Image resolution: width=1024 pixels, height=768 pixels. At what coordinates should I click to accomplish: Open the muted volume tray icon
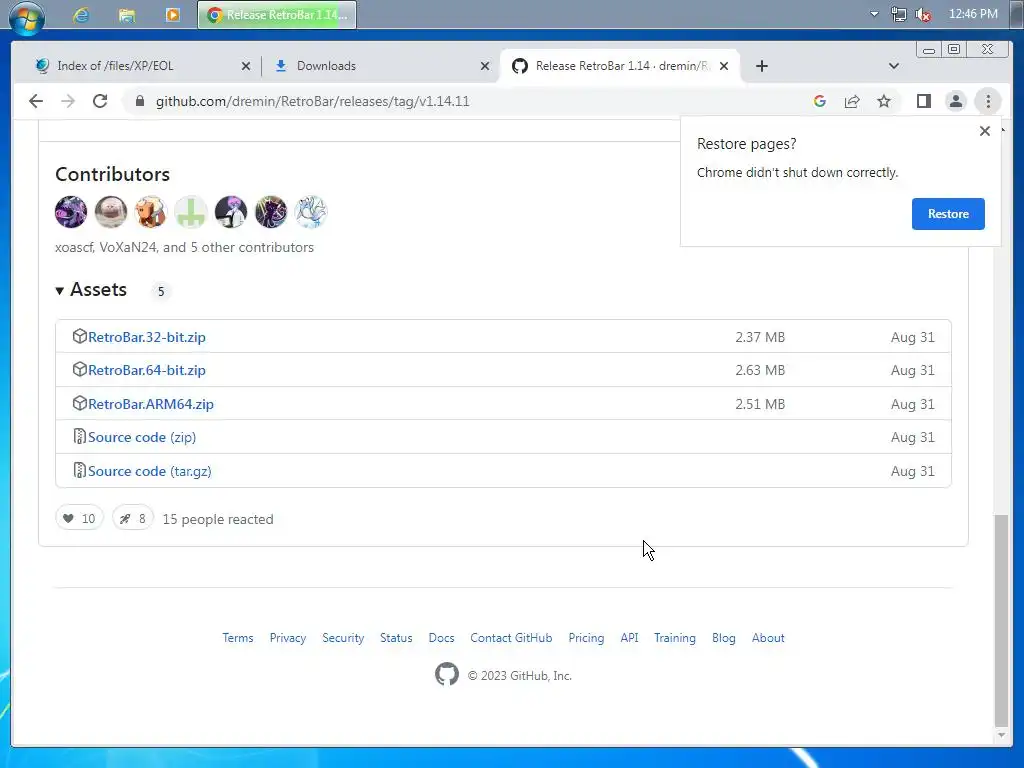coord(923,14)
